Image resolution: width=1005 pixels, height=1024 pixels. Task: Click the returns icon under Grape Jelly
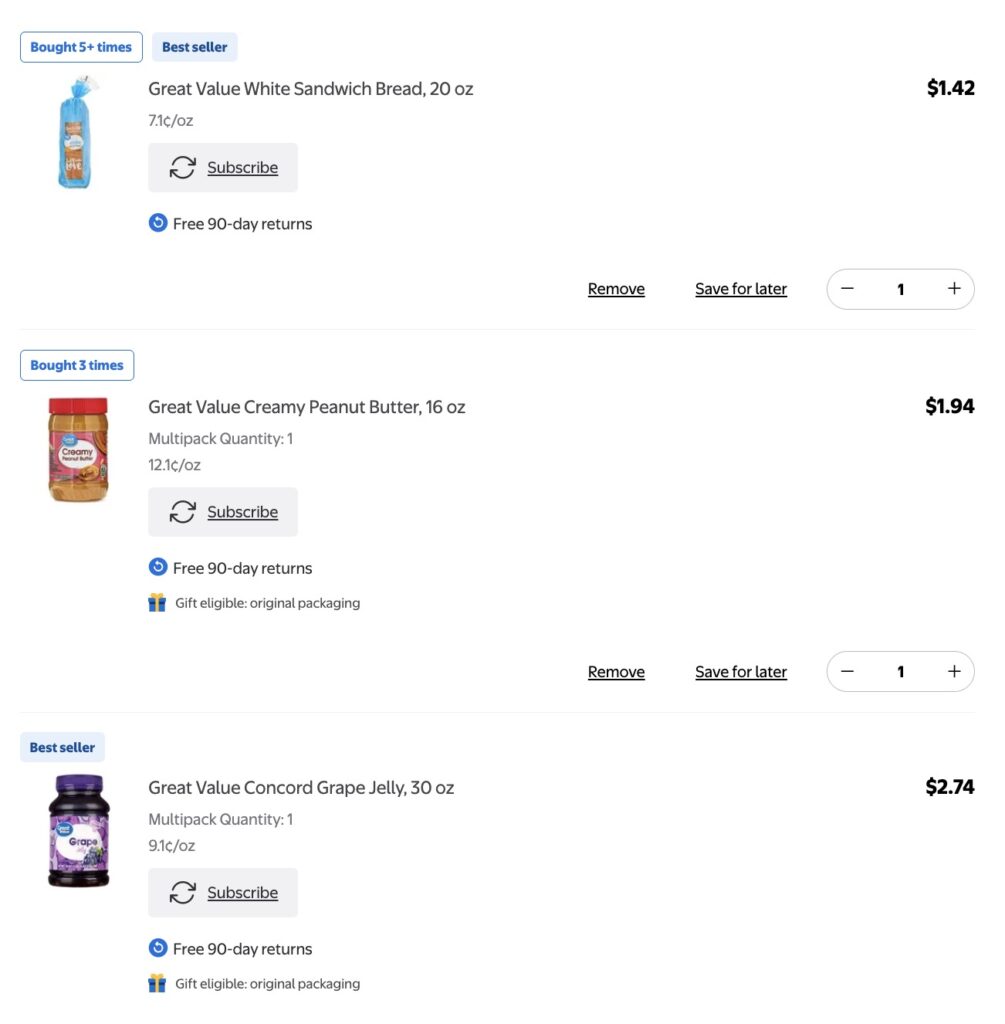click(157, 948)
